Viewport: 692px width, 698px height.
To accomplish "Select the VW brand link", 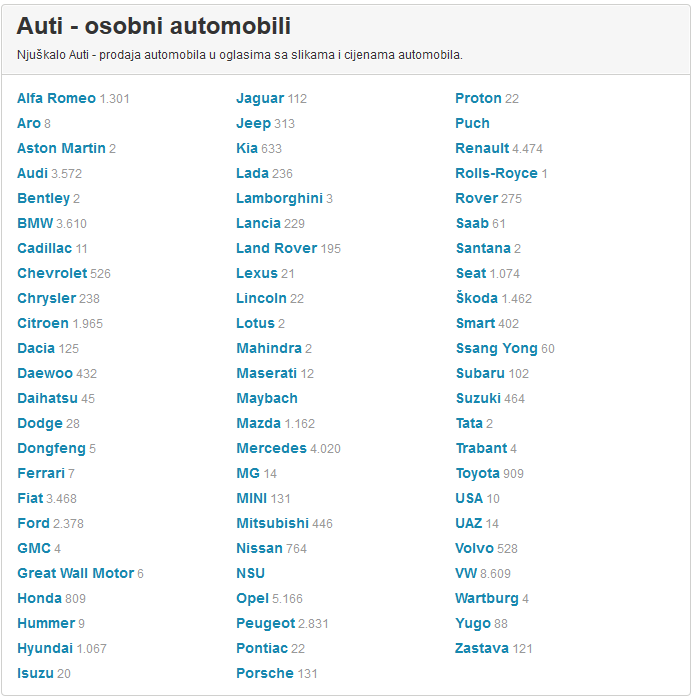I will [x=466, y=573].
